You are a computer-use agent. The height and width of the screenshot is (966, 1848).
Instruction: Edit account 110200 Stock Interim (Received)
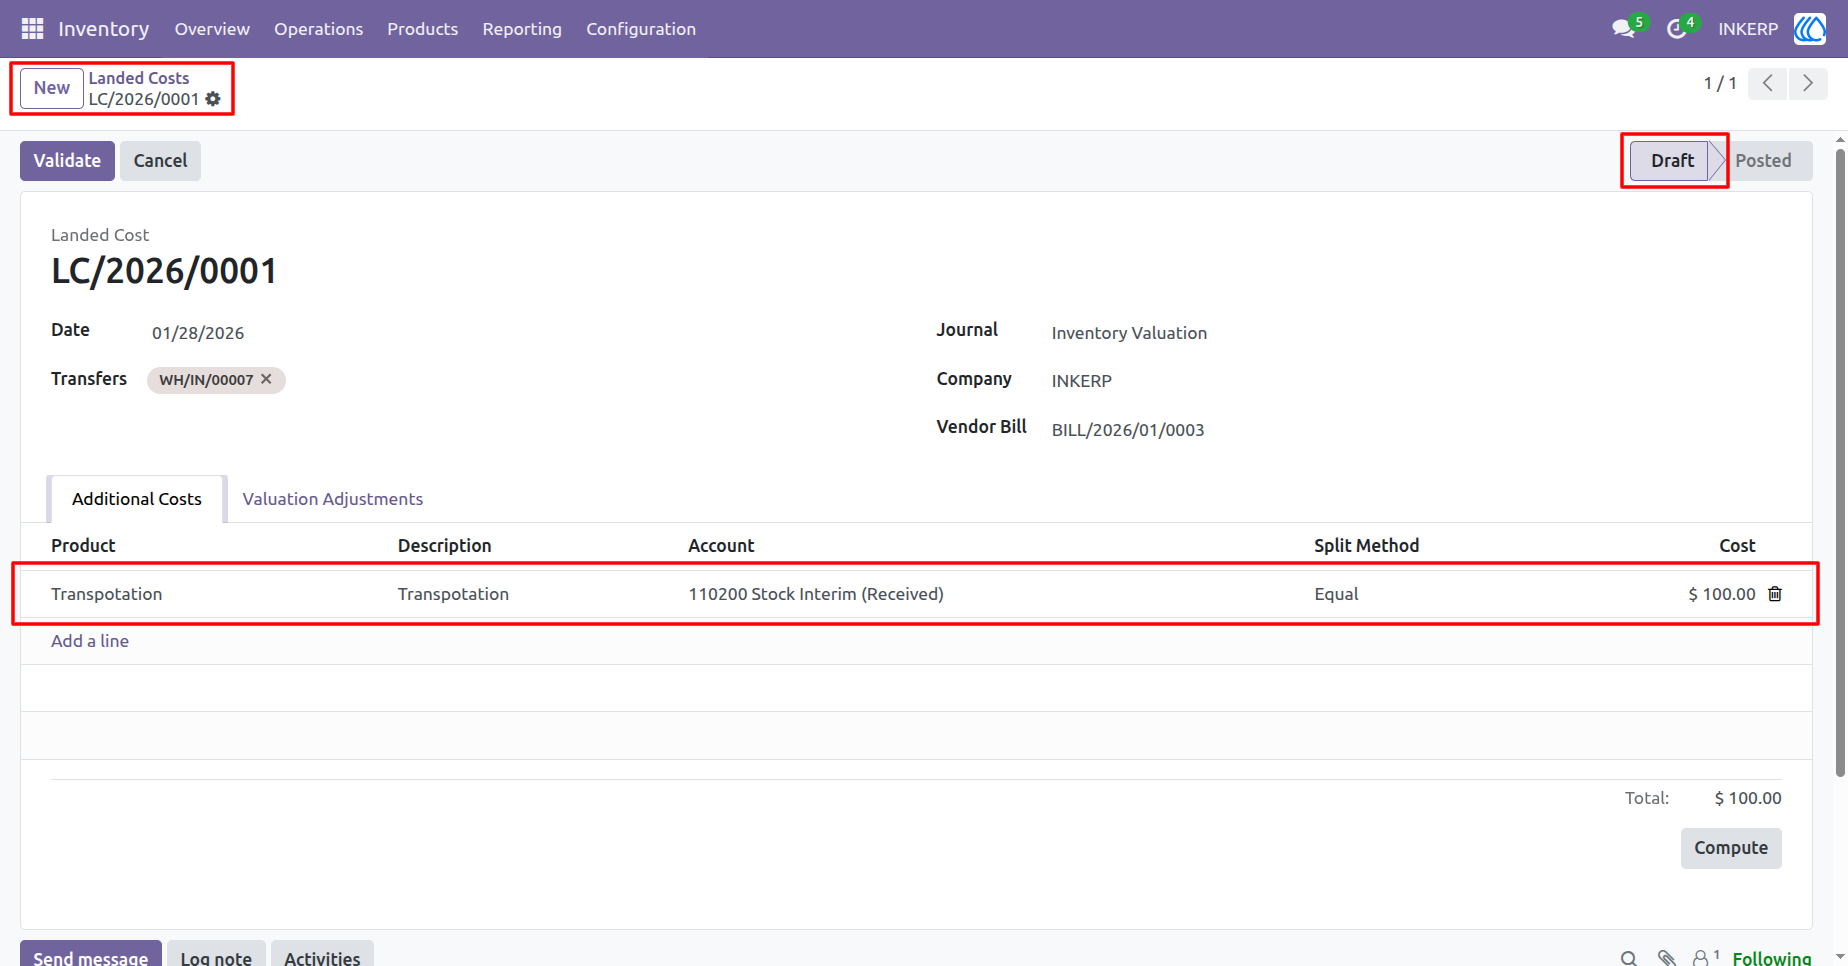[816, 594]
